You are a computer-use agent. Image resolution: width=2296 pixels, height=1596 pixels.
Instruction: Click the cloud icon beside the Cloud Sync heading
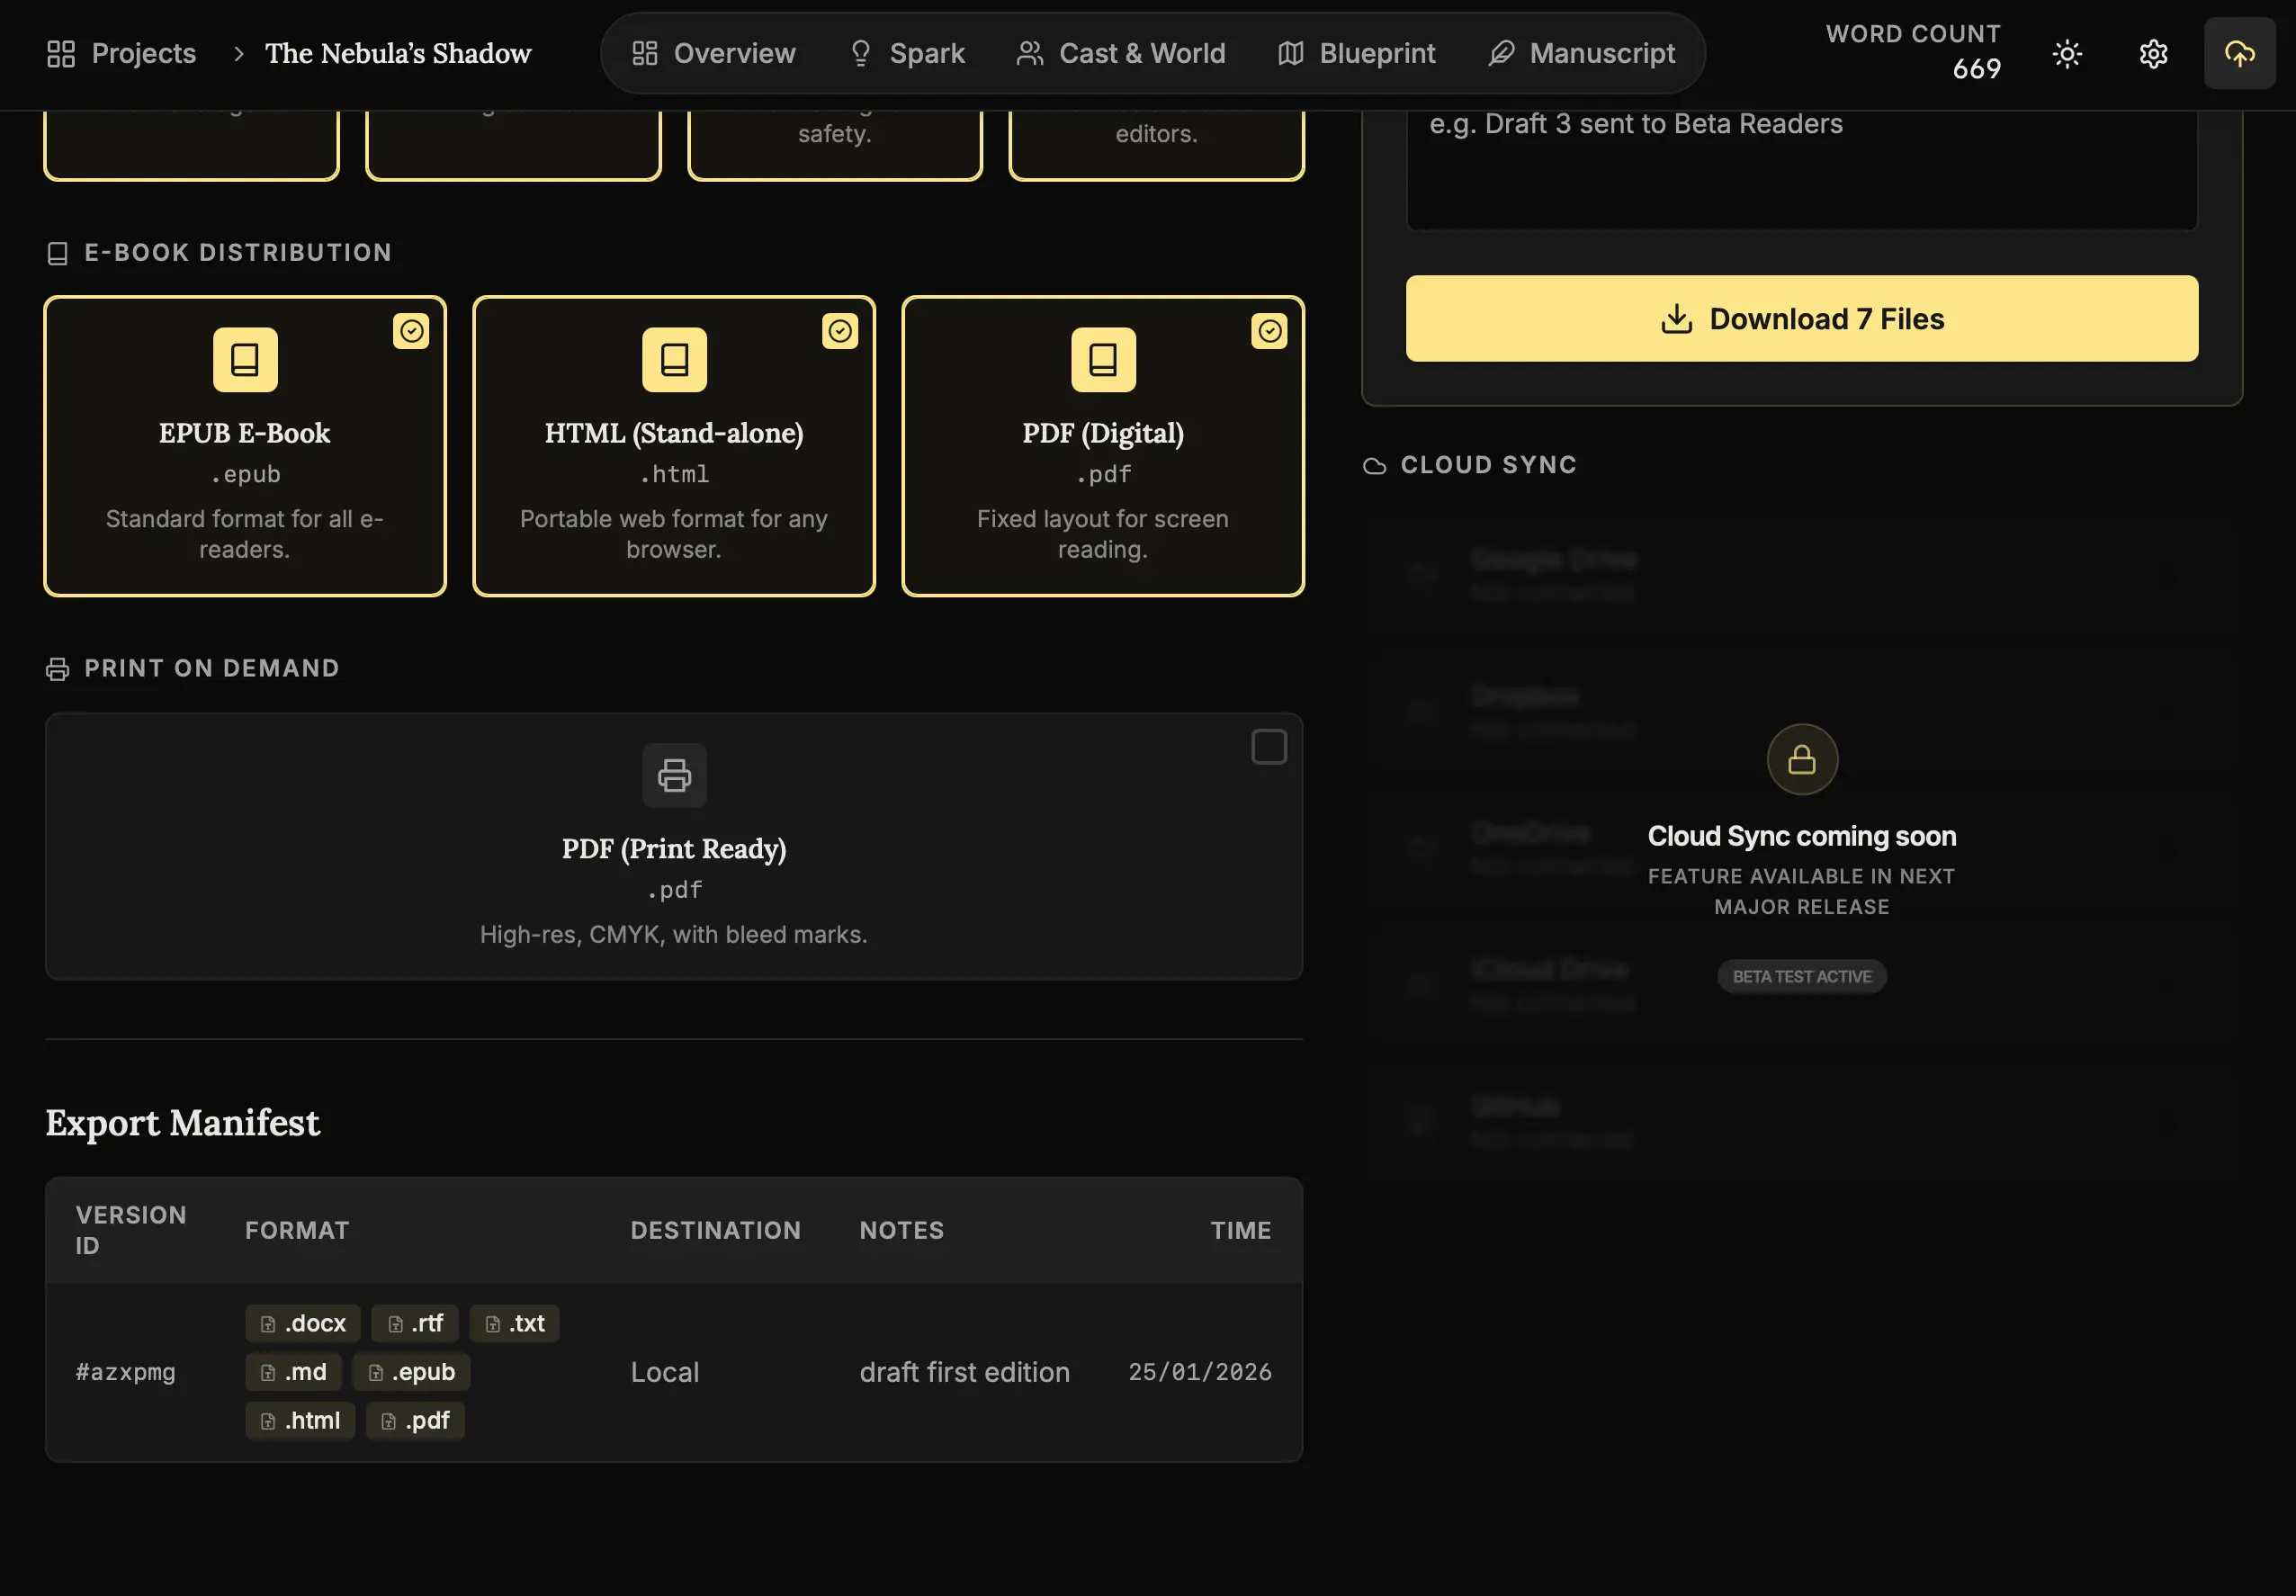pyautogui.click(x=1376, y=465)
